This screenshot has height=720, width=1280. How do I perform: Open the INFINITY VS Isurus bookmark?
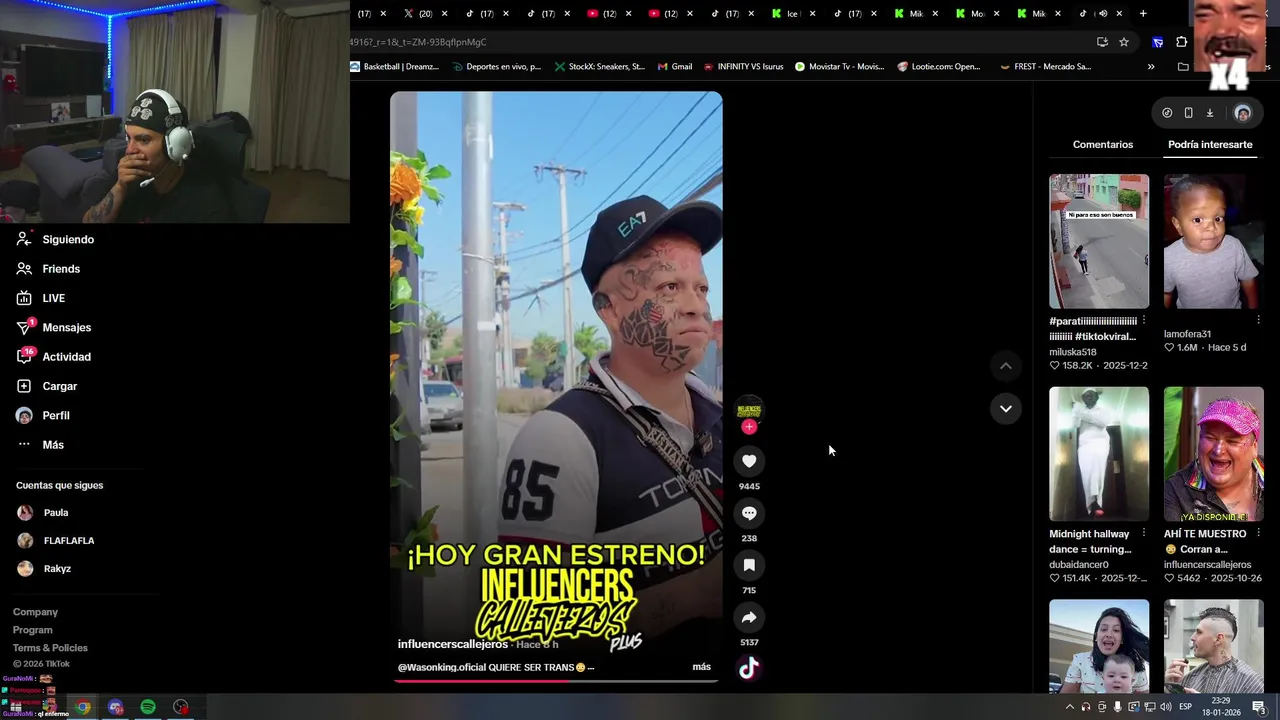click(x=743, y=67)
